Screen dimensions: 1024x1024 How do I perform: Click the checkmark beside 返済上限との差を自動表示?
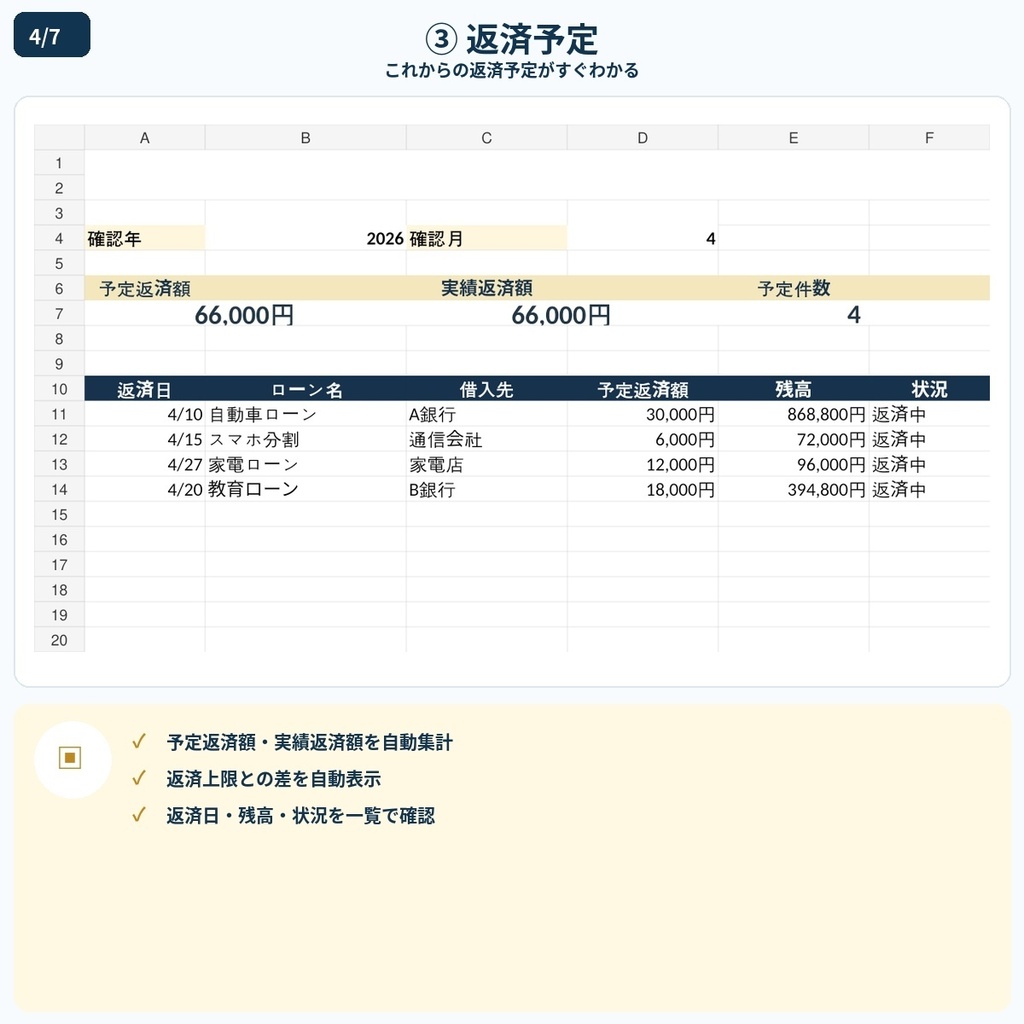point(138,778)
